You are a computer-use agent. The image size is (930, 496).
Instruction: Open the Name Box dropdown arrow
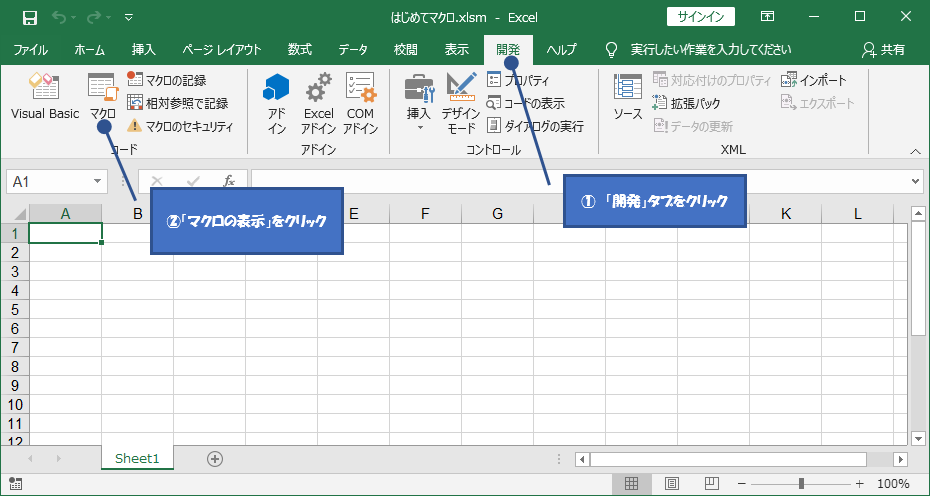pyautogui.click(x=98, y=182)
